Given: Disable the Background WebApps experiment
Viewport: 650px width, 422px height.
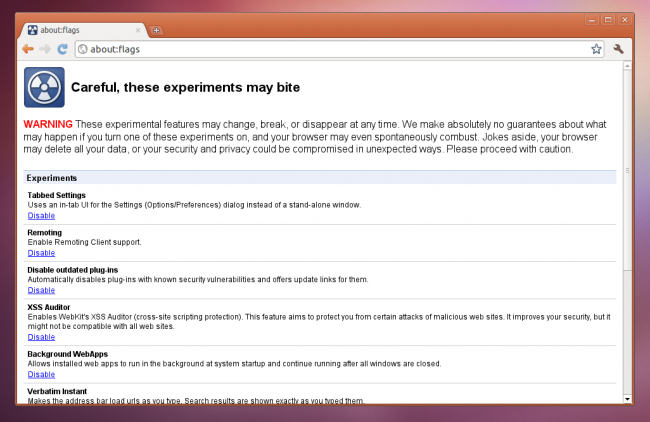Looking at the screenshot, I should coord(41,374).
